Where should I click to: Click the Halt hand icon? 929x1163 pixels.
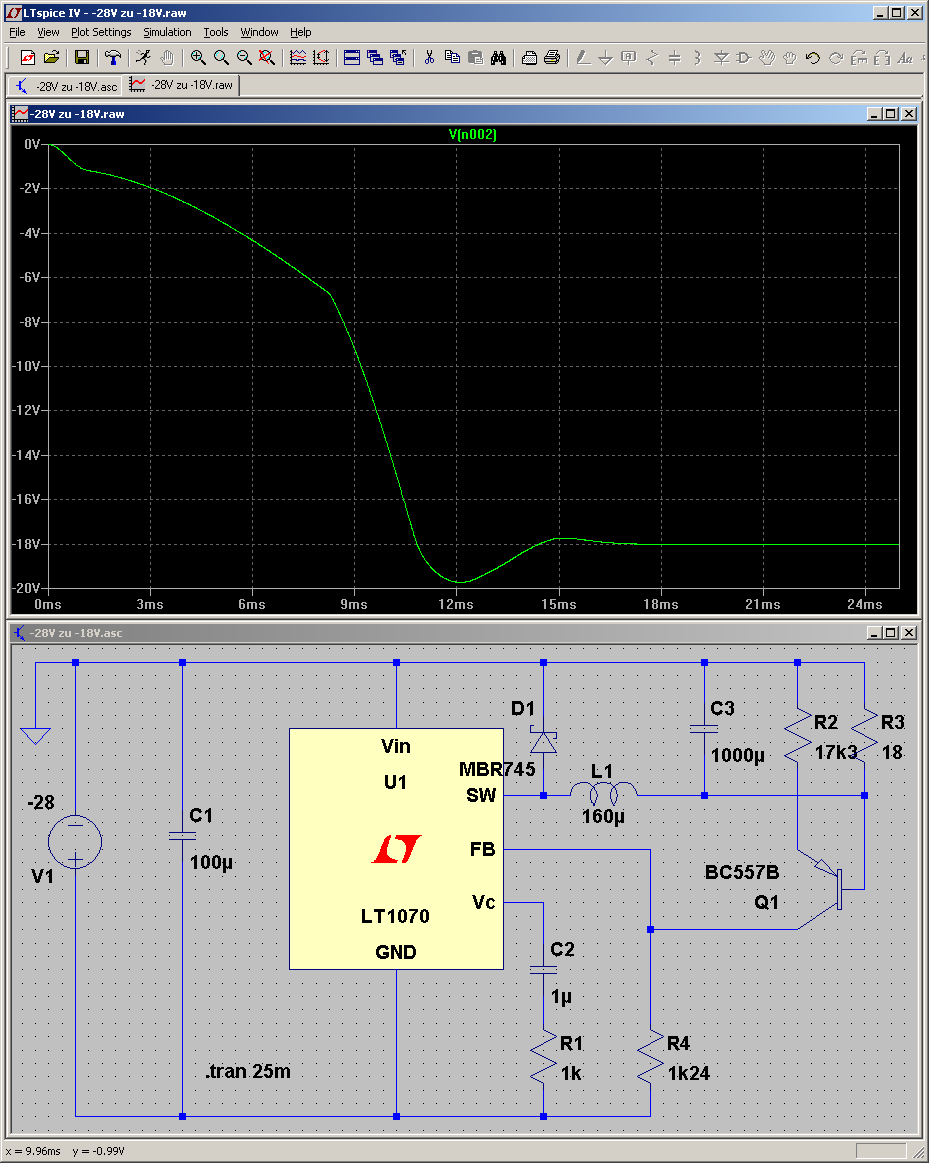click(168, 57)
